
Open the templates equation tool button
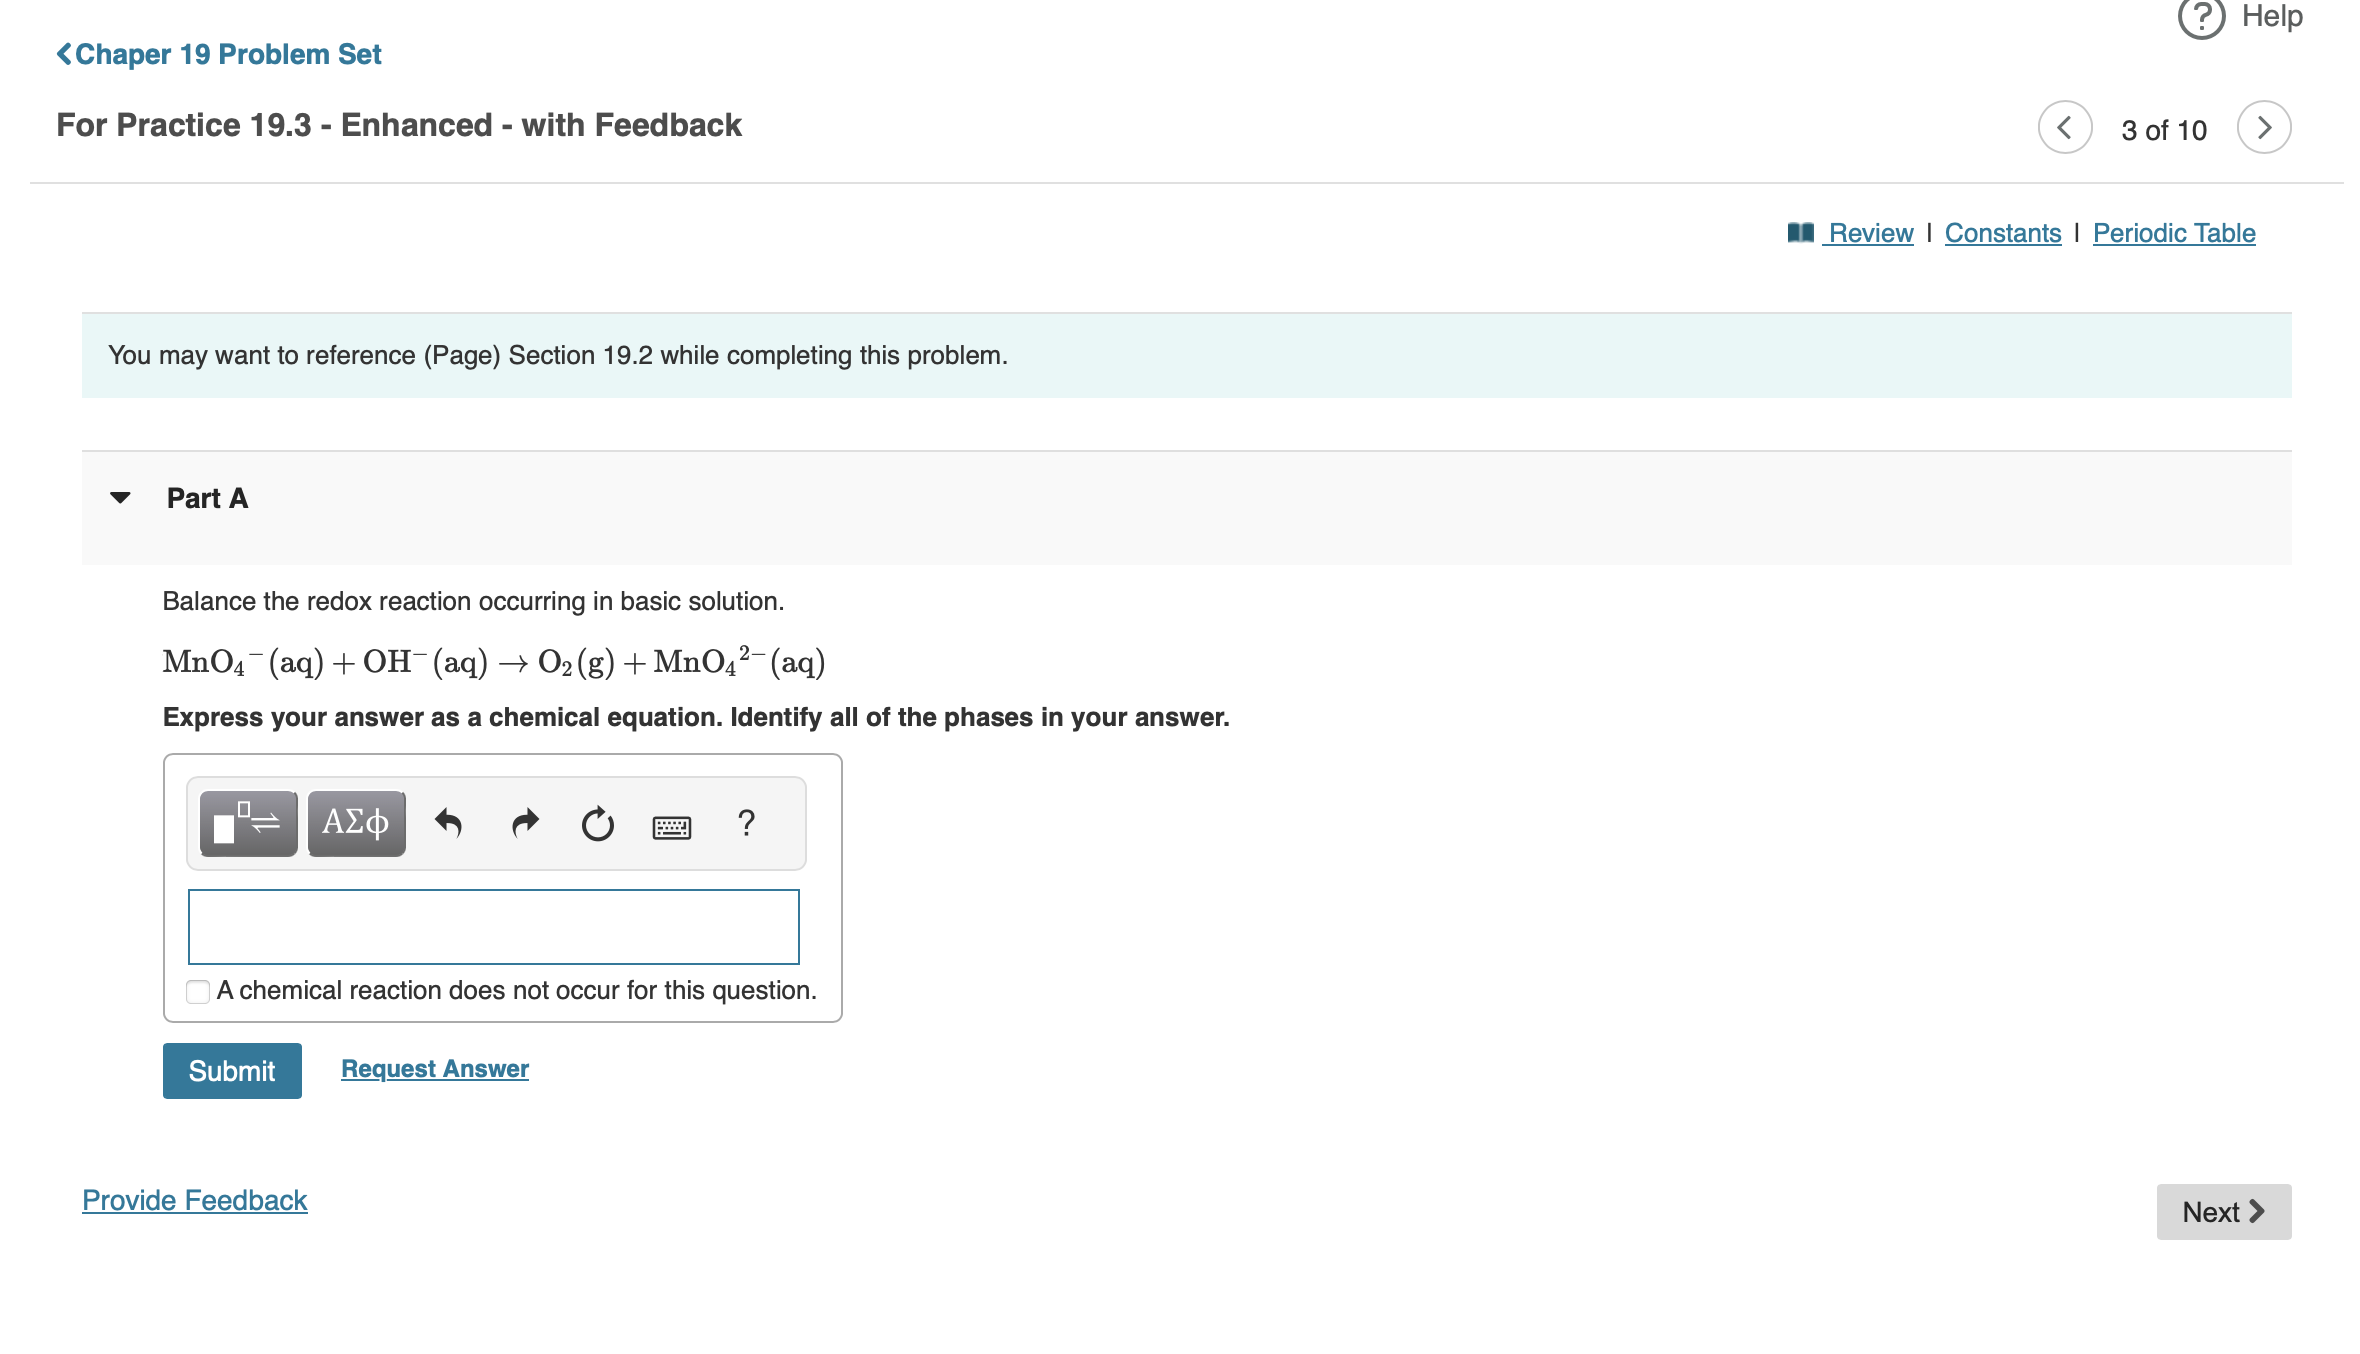tap(248, 823)
